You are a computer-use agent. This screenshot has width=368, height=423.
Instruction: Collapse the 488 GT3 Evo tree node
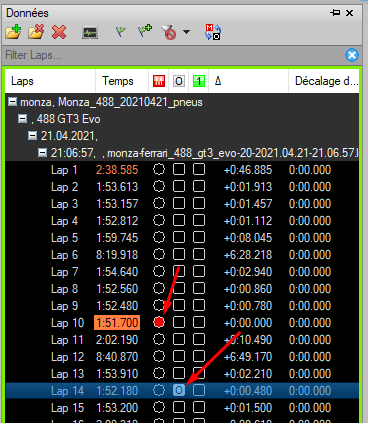pos(22,119)
